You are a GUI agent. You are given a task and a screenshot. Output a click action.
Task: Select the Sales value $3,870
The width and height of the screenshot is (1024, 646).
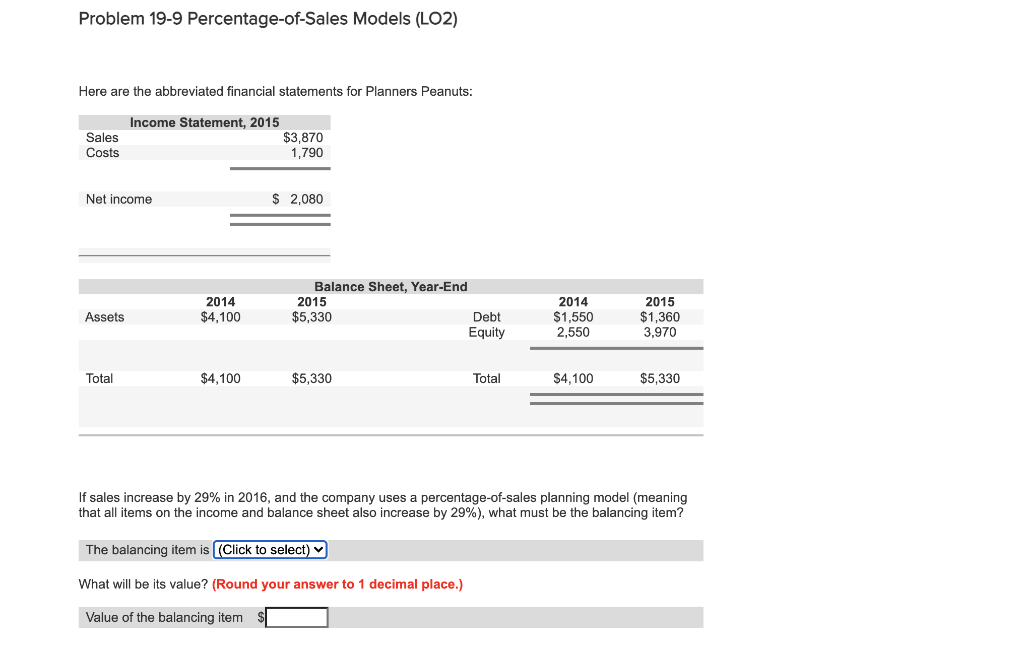tap(303, 137)
